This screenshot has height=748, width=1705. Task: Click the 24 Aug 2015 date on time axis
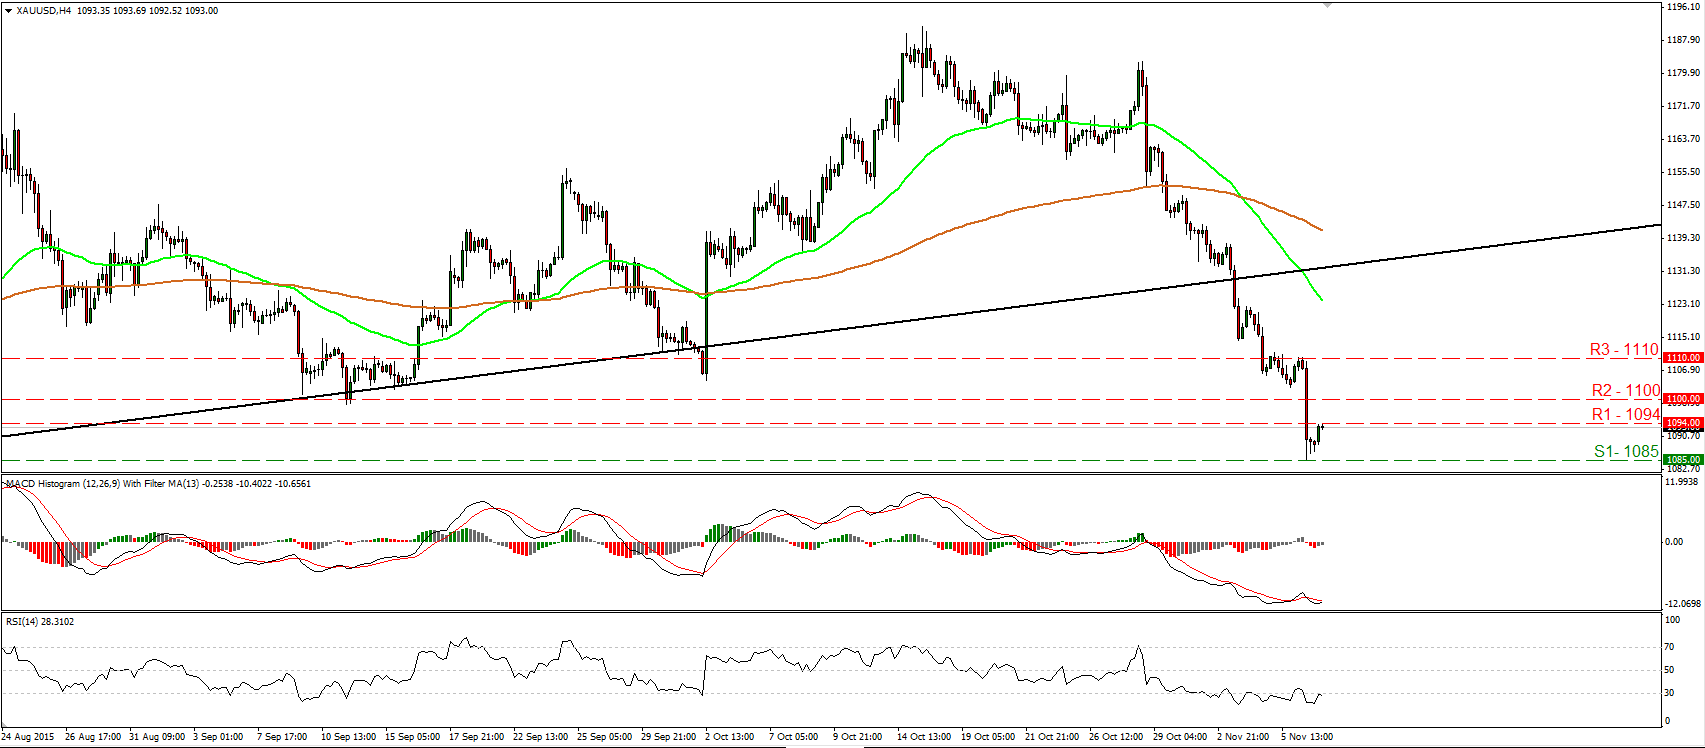pyautogui.click(x=28, y=737)
